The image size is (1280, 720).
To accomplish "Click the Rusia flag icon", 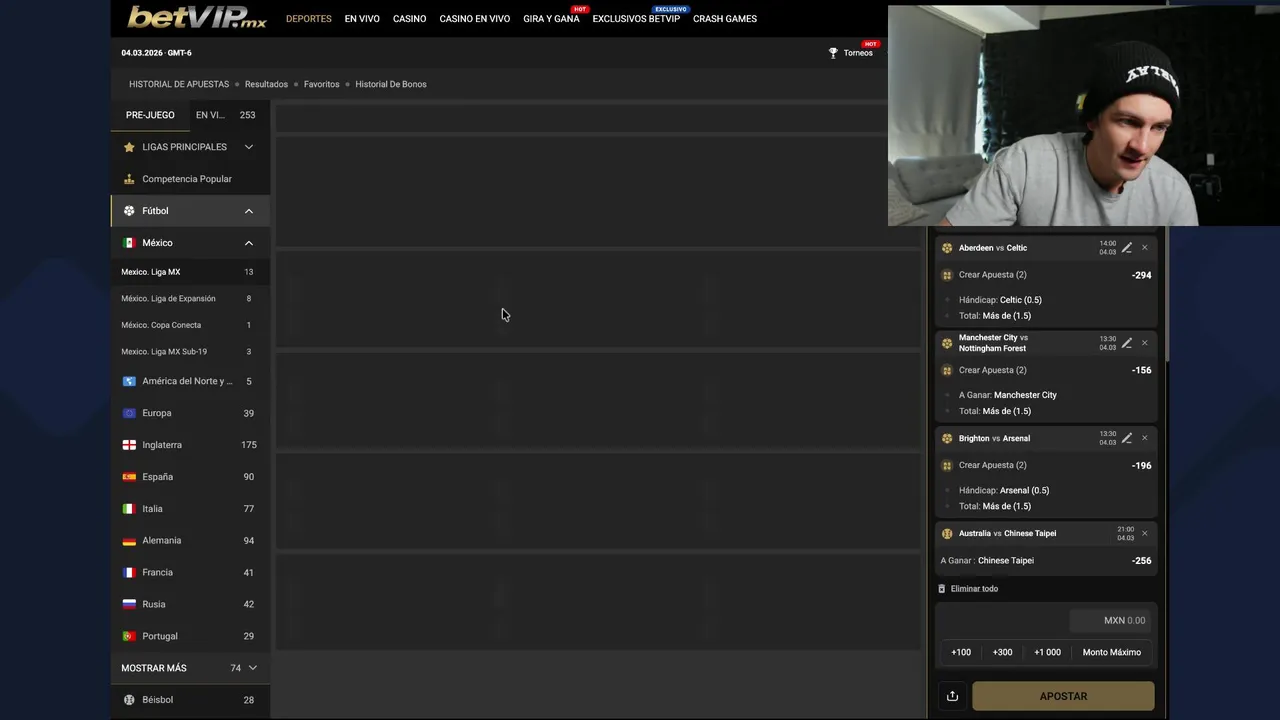I will (129, 605).
